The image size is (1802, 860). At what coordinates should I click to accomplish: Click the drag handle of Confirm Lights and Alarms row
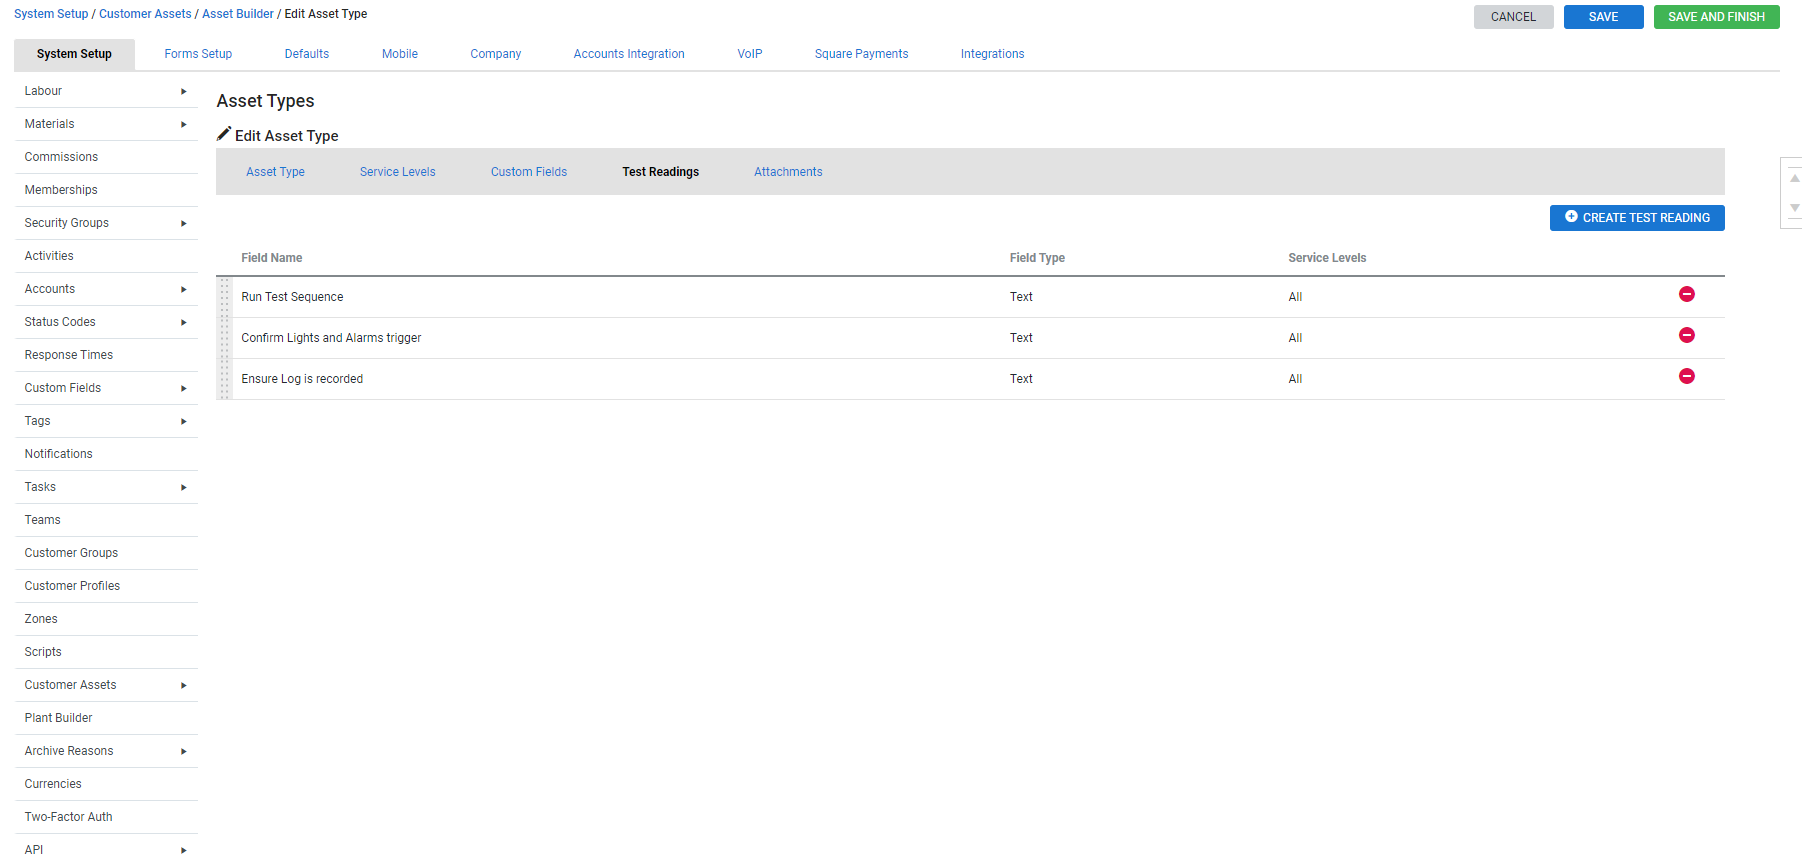tap(225, 338)
